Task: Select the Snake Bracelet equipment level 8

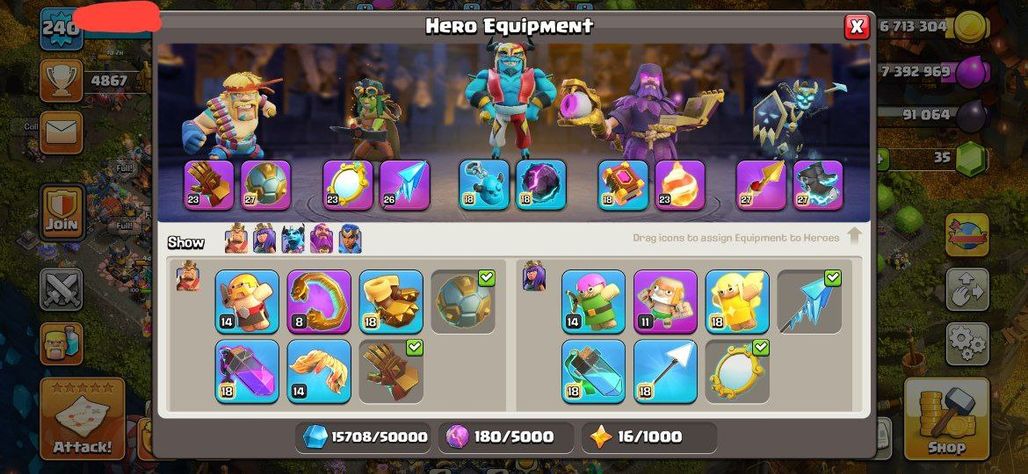Action: click(x=319, y=302)
